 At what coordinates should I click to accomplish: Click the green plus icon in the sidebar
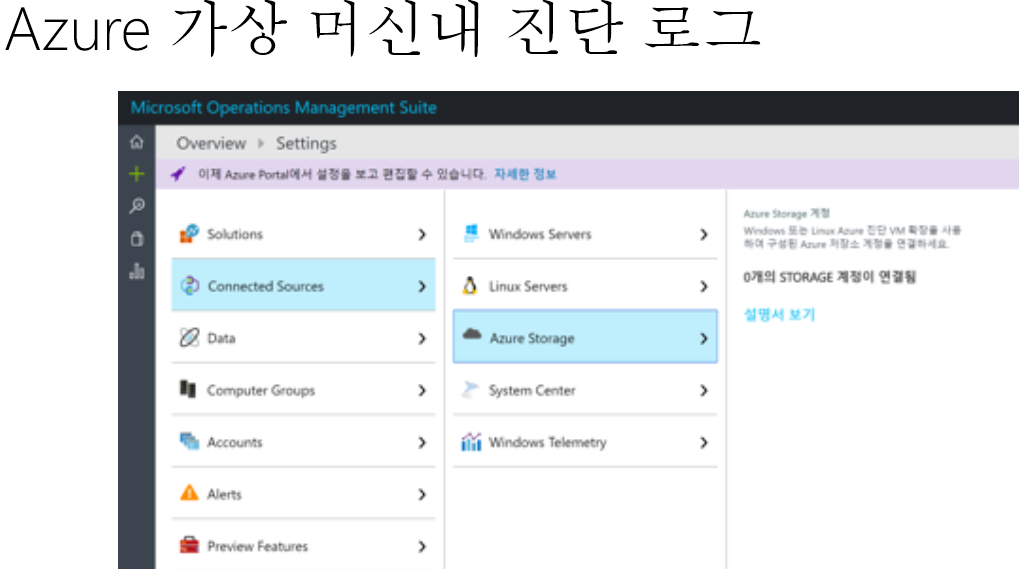pos(136,173)
